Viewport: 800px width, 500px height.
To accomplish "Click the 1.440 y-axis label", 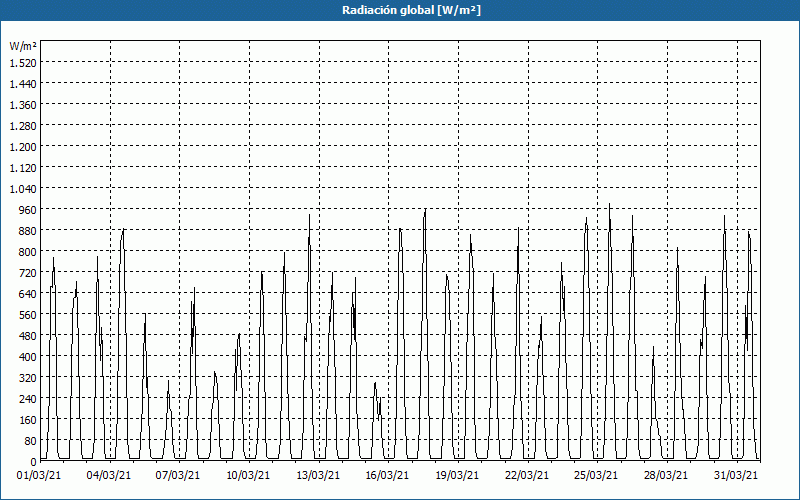I will point(23,83).
